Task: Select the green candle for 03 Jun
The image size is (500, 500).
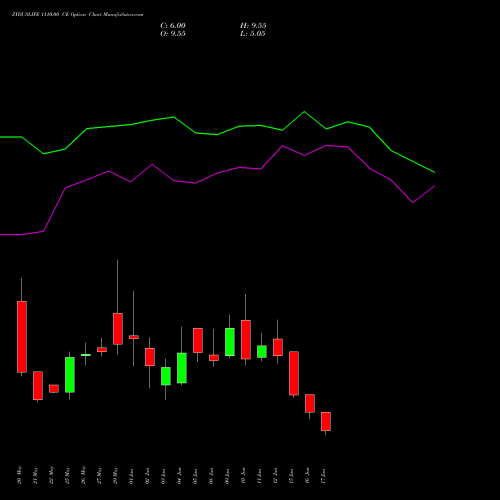Action: [166, 376]
